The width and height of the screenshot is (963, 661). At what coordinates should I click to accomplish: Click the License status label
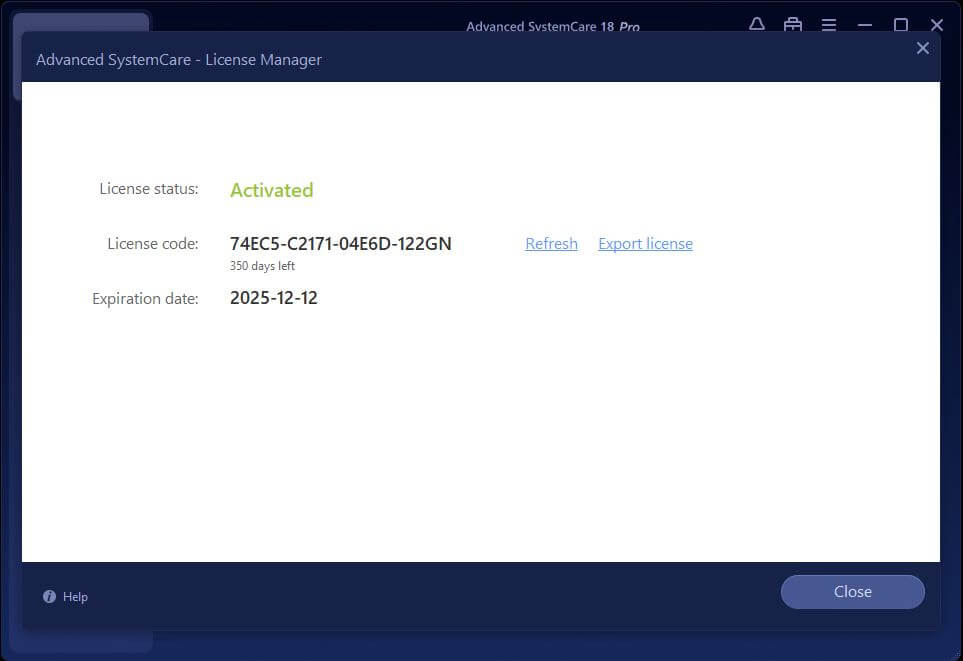pos(149,189)
